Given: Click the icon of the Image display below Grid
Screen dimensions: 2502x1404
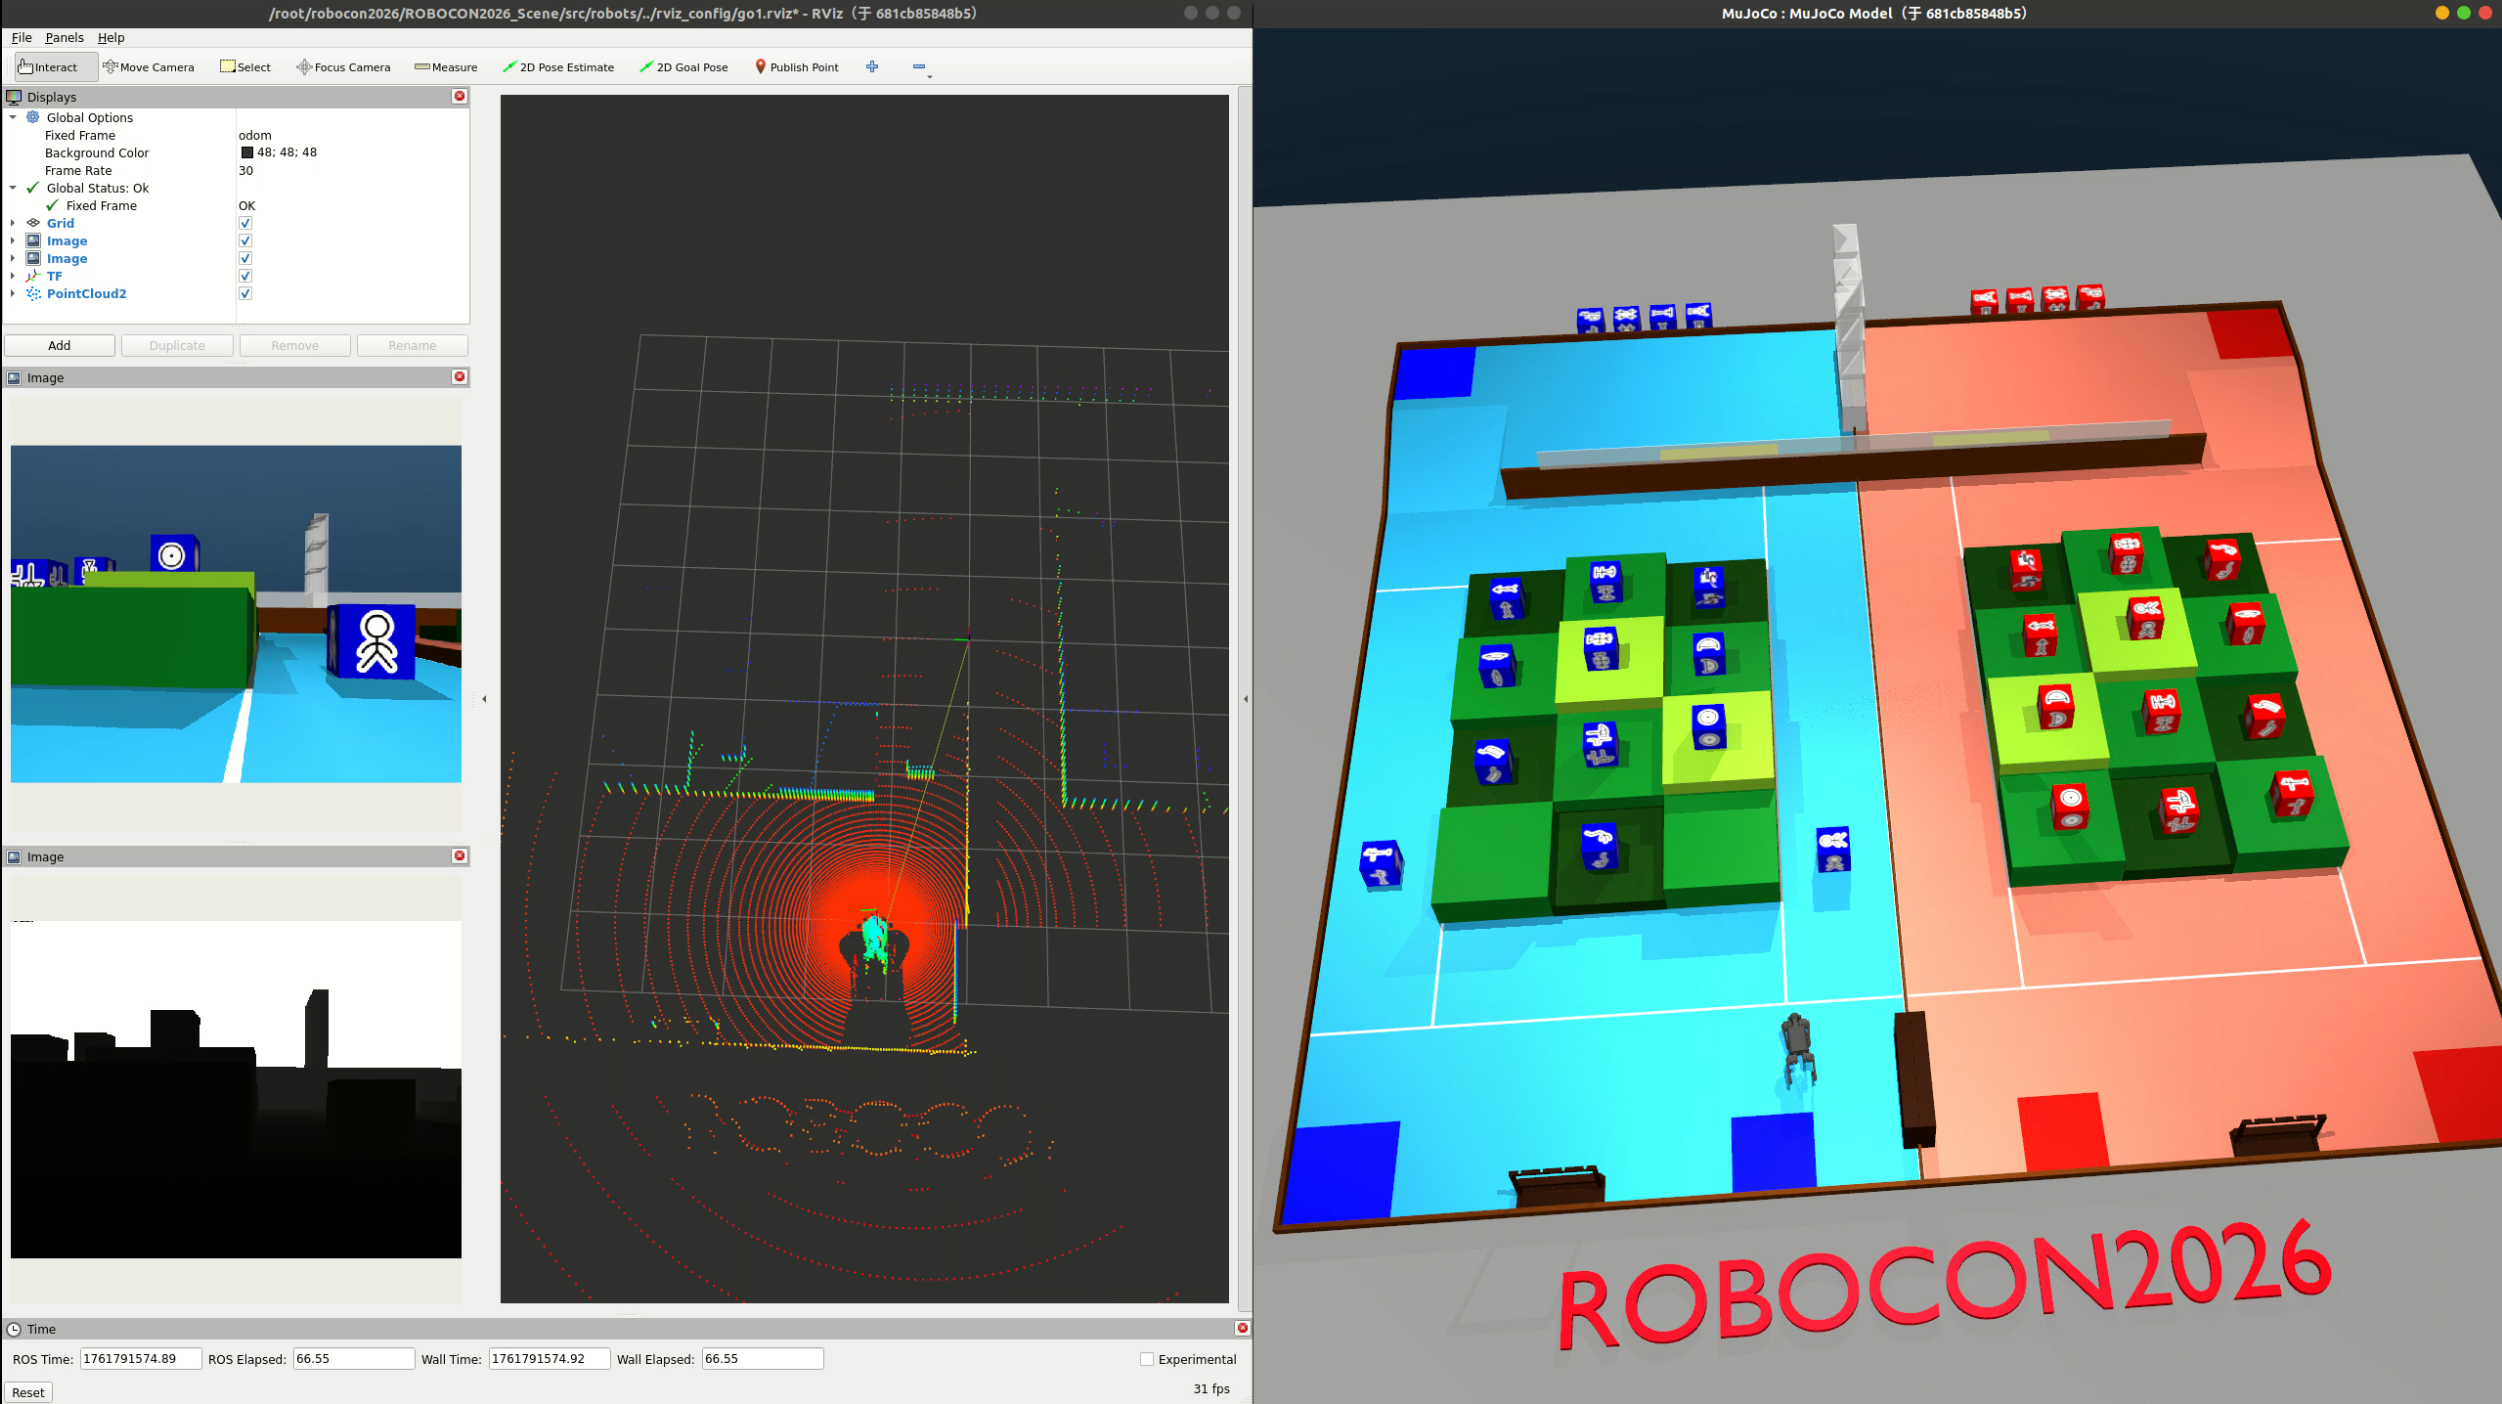Looking at the screenshot, I should coord(33,241).
